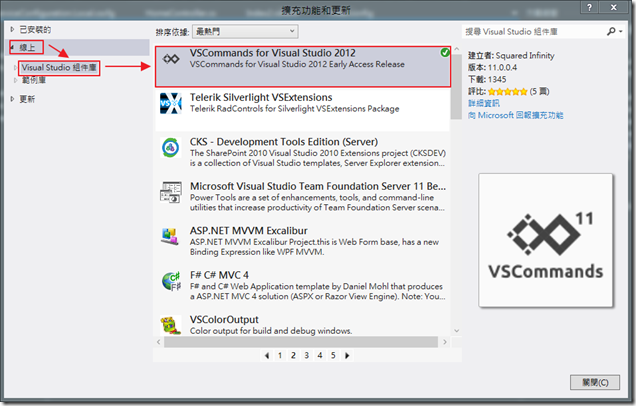Click the 搜尋 Visual Studio 組件庫 search field
The width and height of the screenshot is (636, 406).
click(x=534, y=31)
